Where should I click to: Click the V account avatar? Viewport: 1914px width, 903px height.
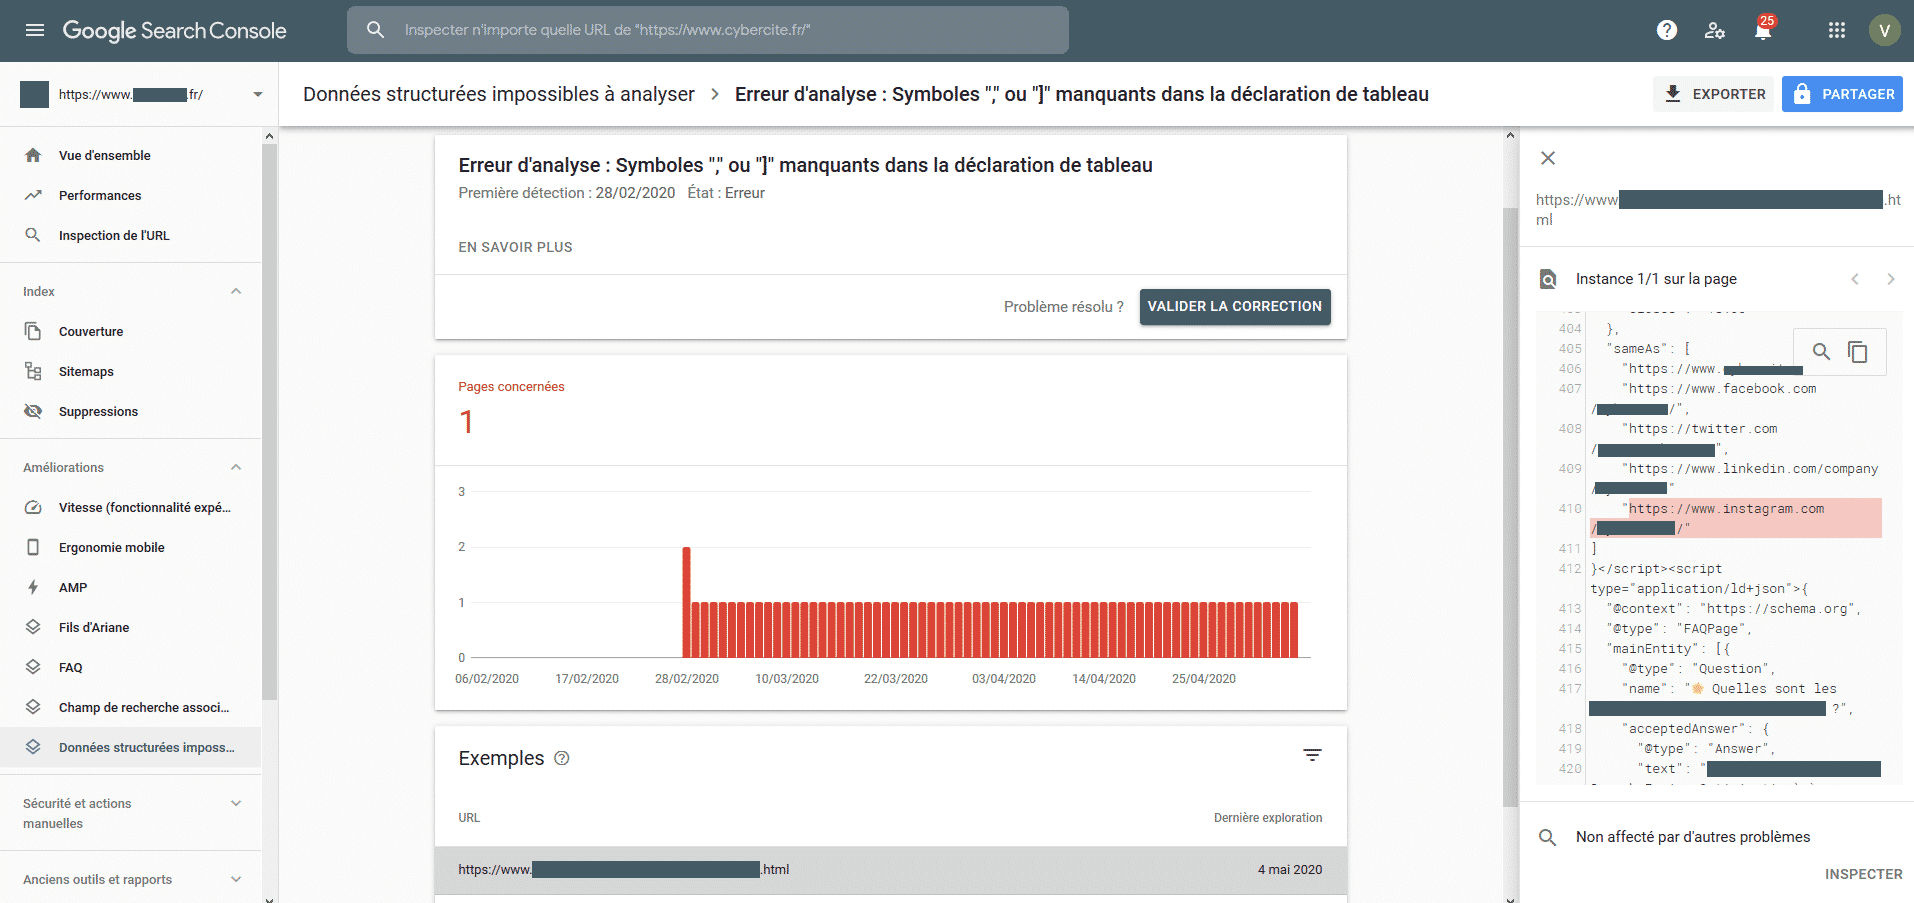coord(1884,30)
